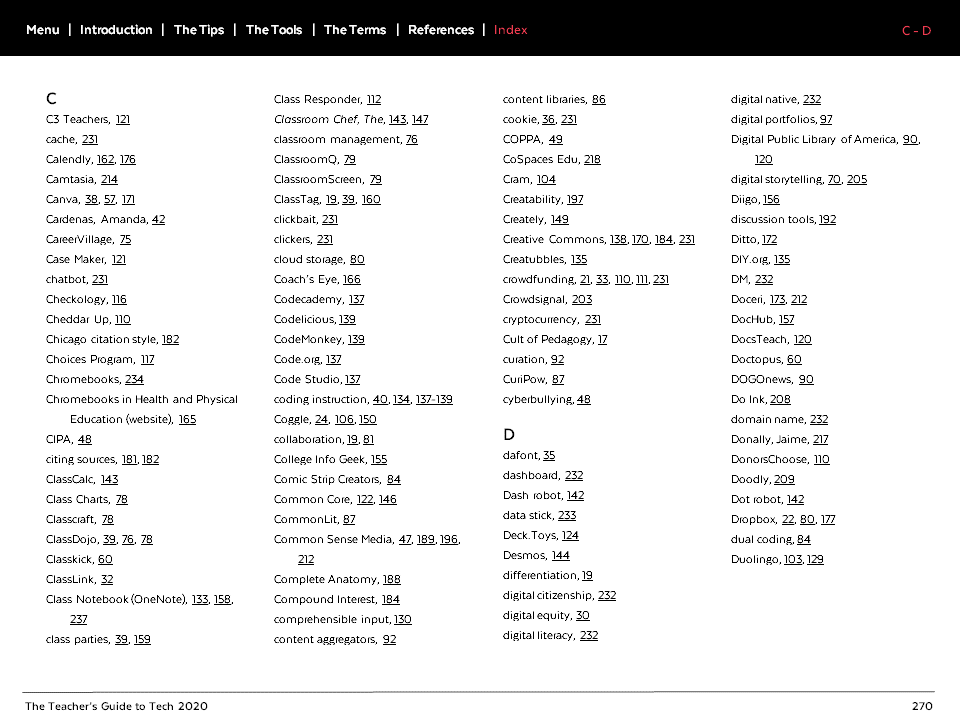The height and width of the screenshot is (720, 960).
Task: Open page 116 link for Checkology
Action: click(x=119, y=299)
